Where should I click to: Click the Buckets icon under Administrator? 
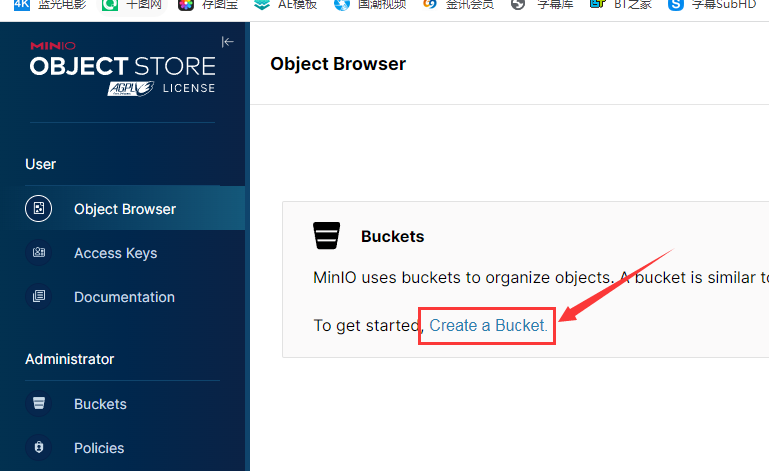38,404
